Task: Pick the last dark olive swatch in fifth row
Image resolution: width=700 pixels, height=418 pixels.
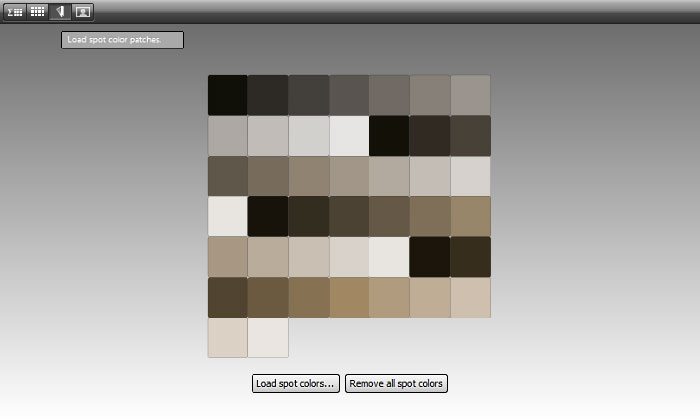Action: tap(471, 257)
